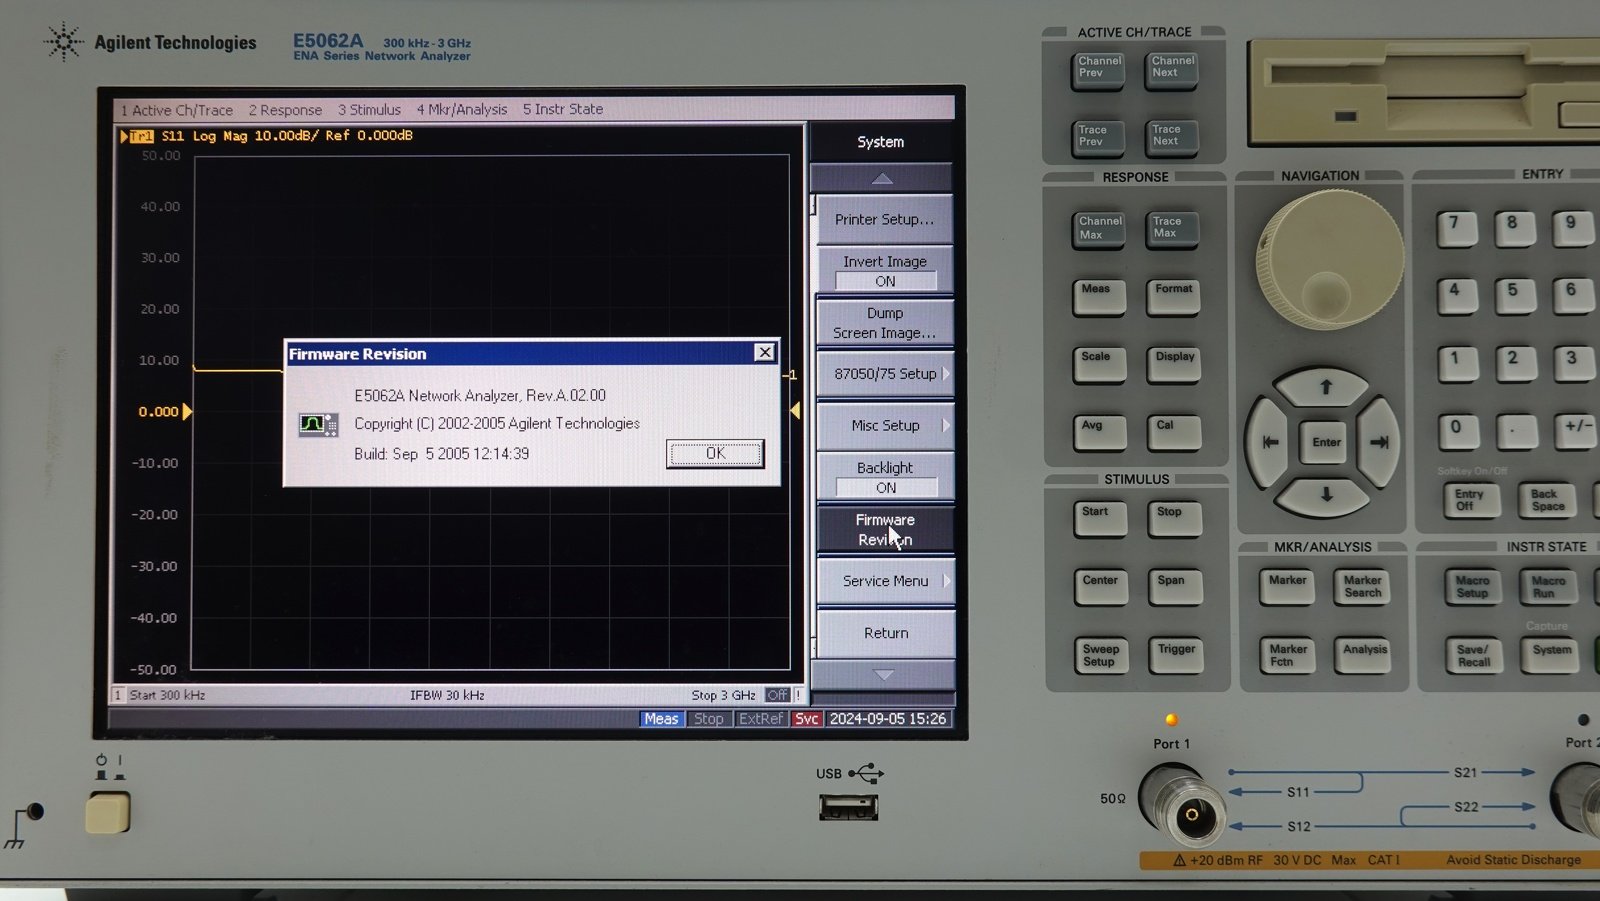Toggle the Backlight ON softkey

[885, 477]
